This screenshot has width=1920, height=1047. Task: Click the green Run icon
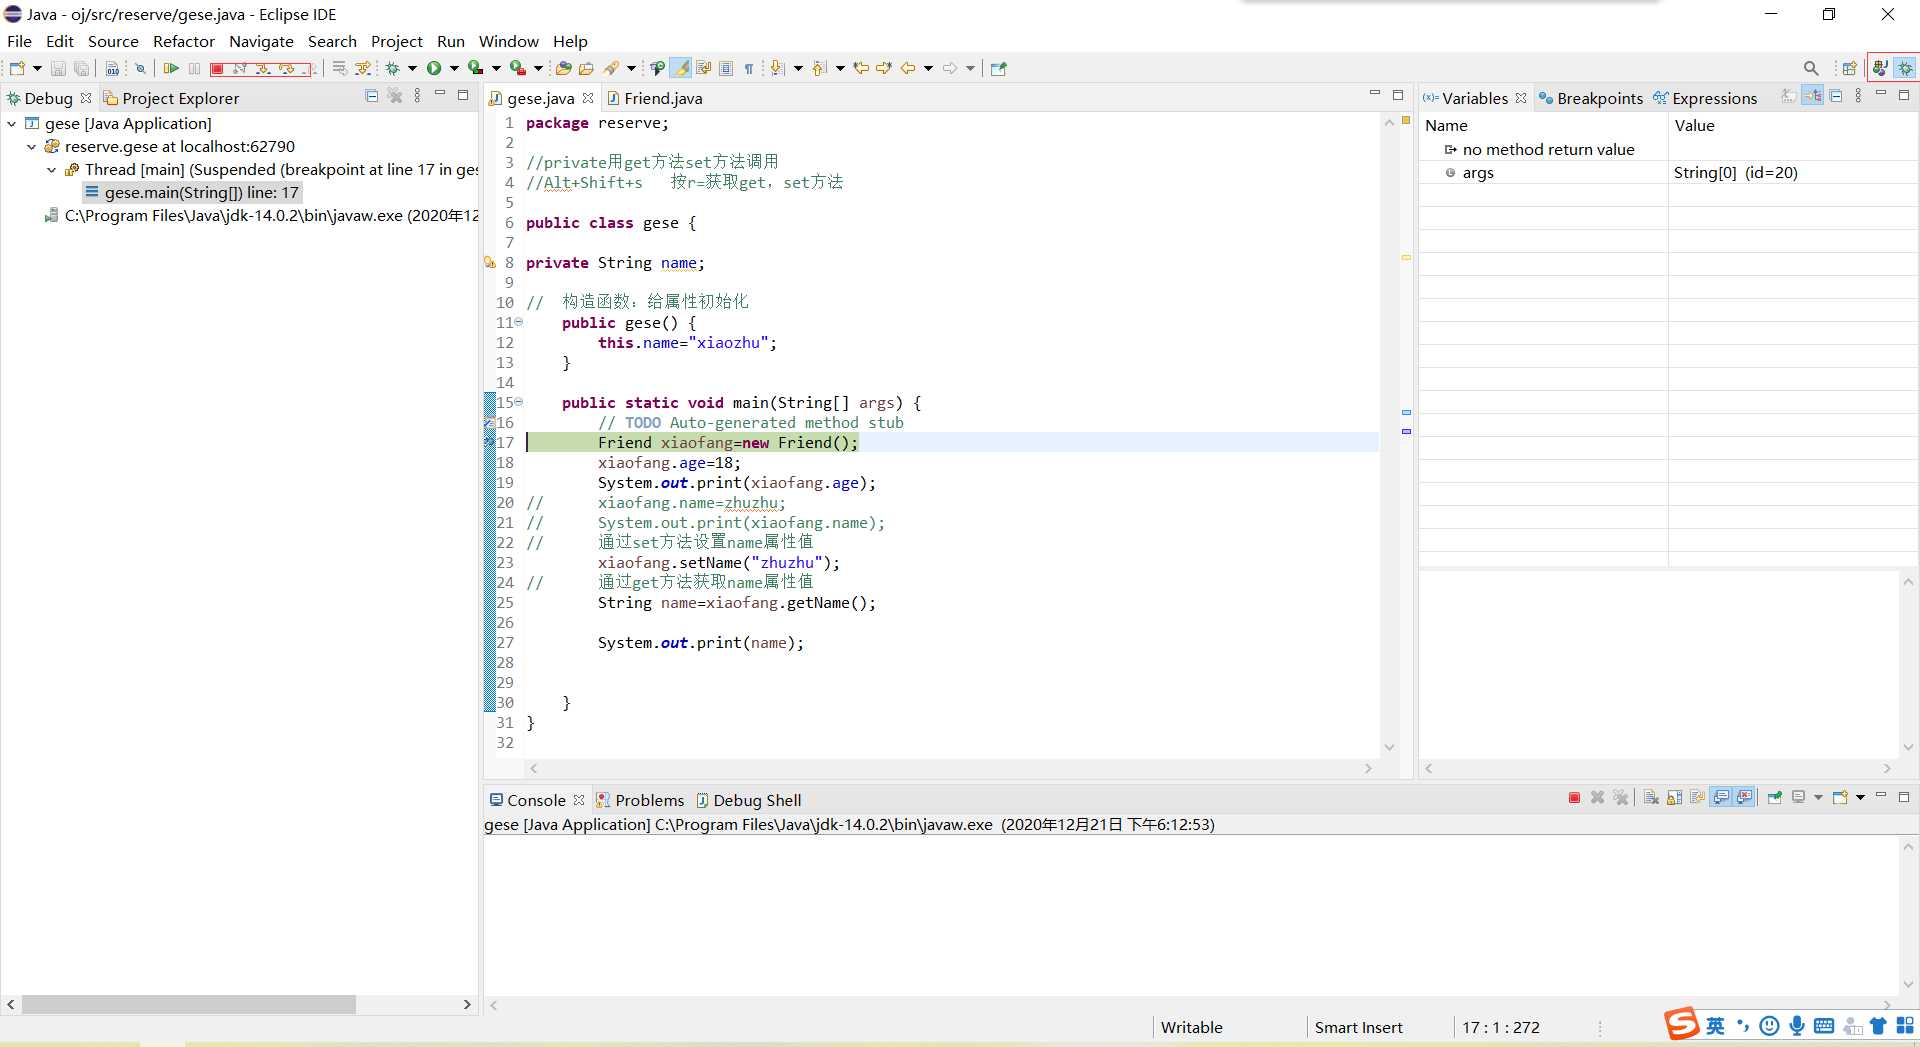(x=434, y=68)
